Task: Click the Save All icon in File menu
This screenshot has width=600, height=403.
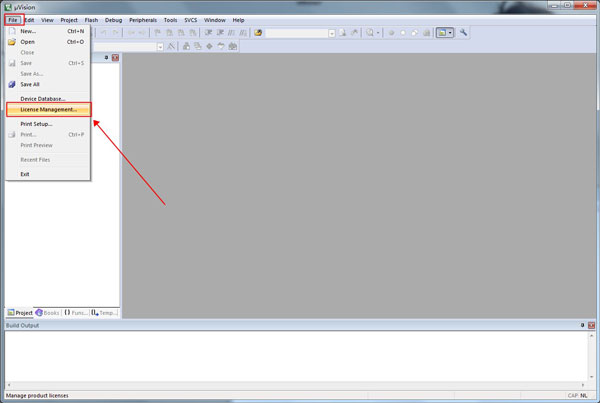Action: click(12, 84)
